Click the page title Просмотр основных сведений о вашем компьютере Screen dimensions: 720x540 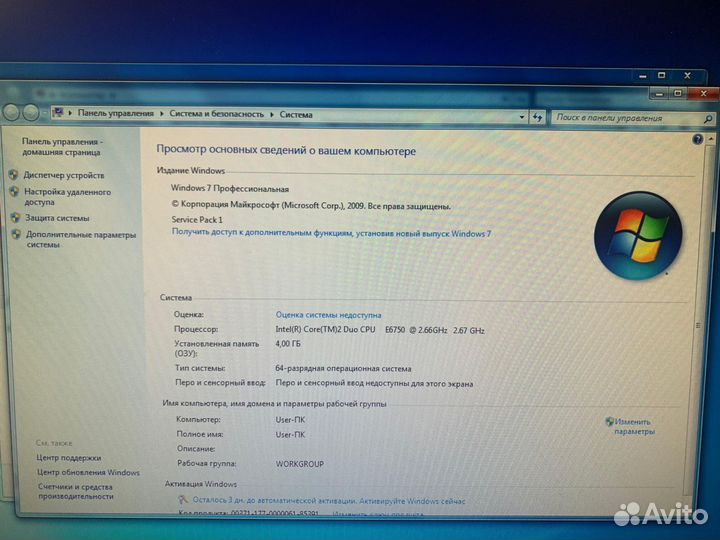coord(286,151)
